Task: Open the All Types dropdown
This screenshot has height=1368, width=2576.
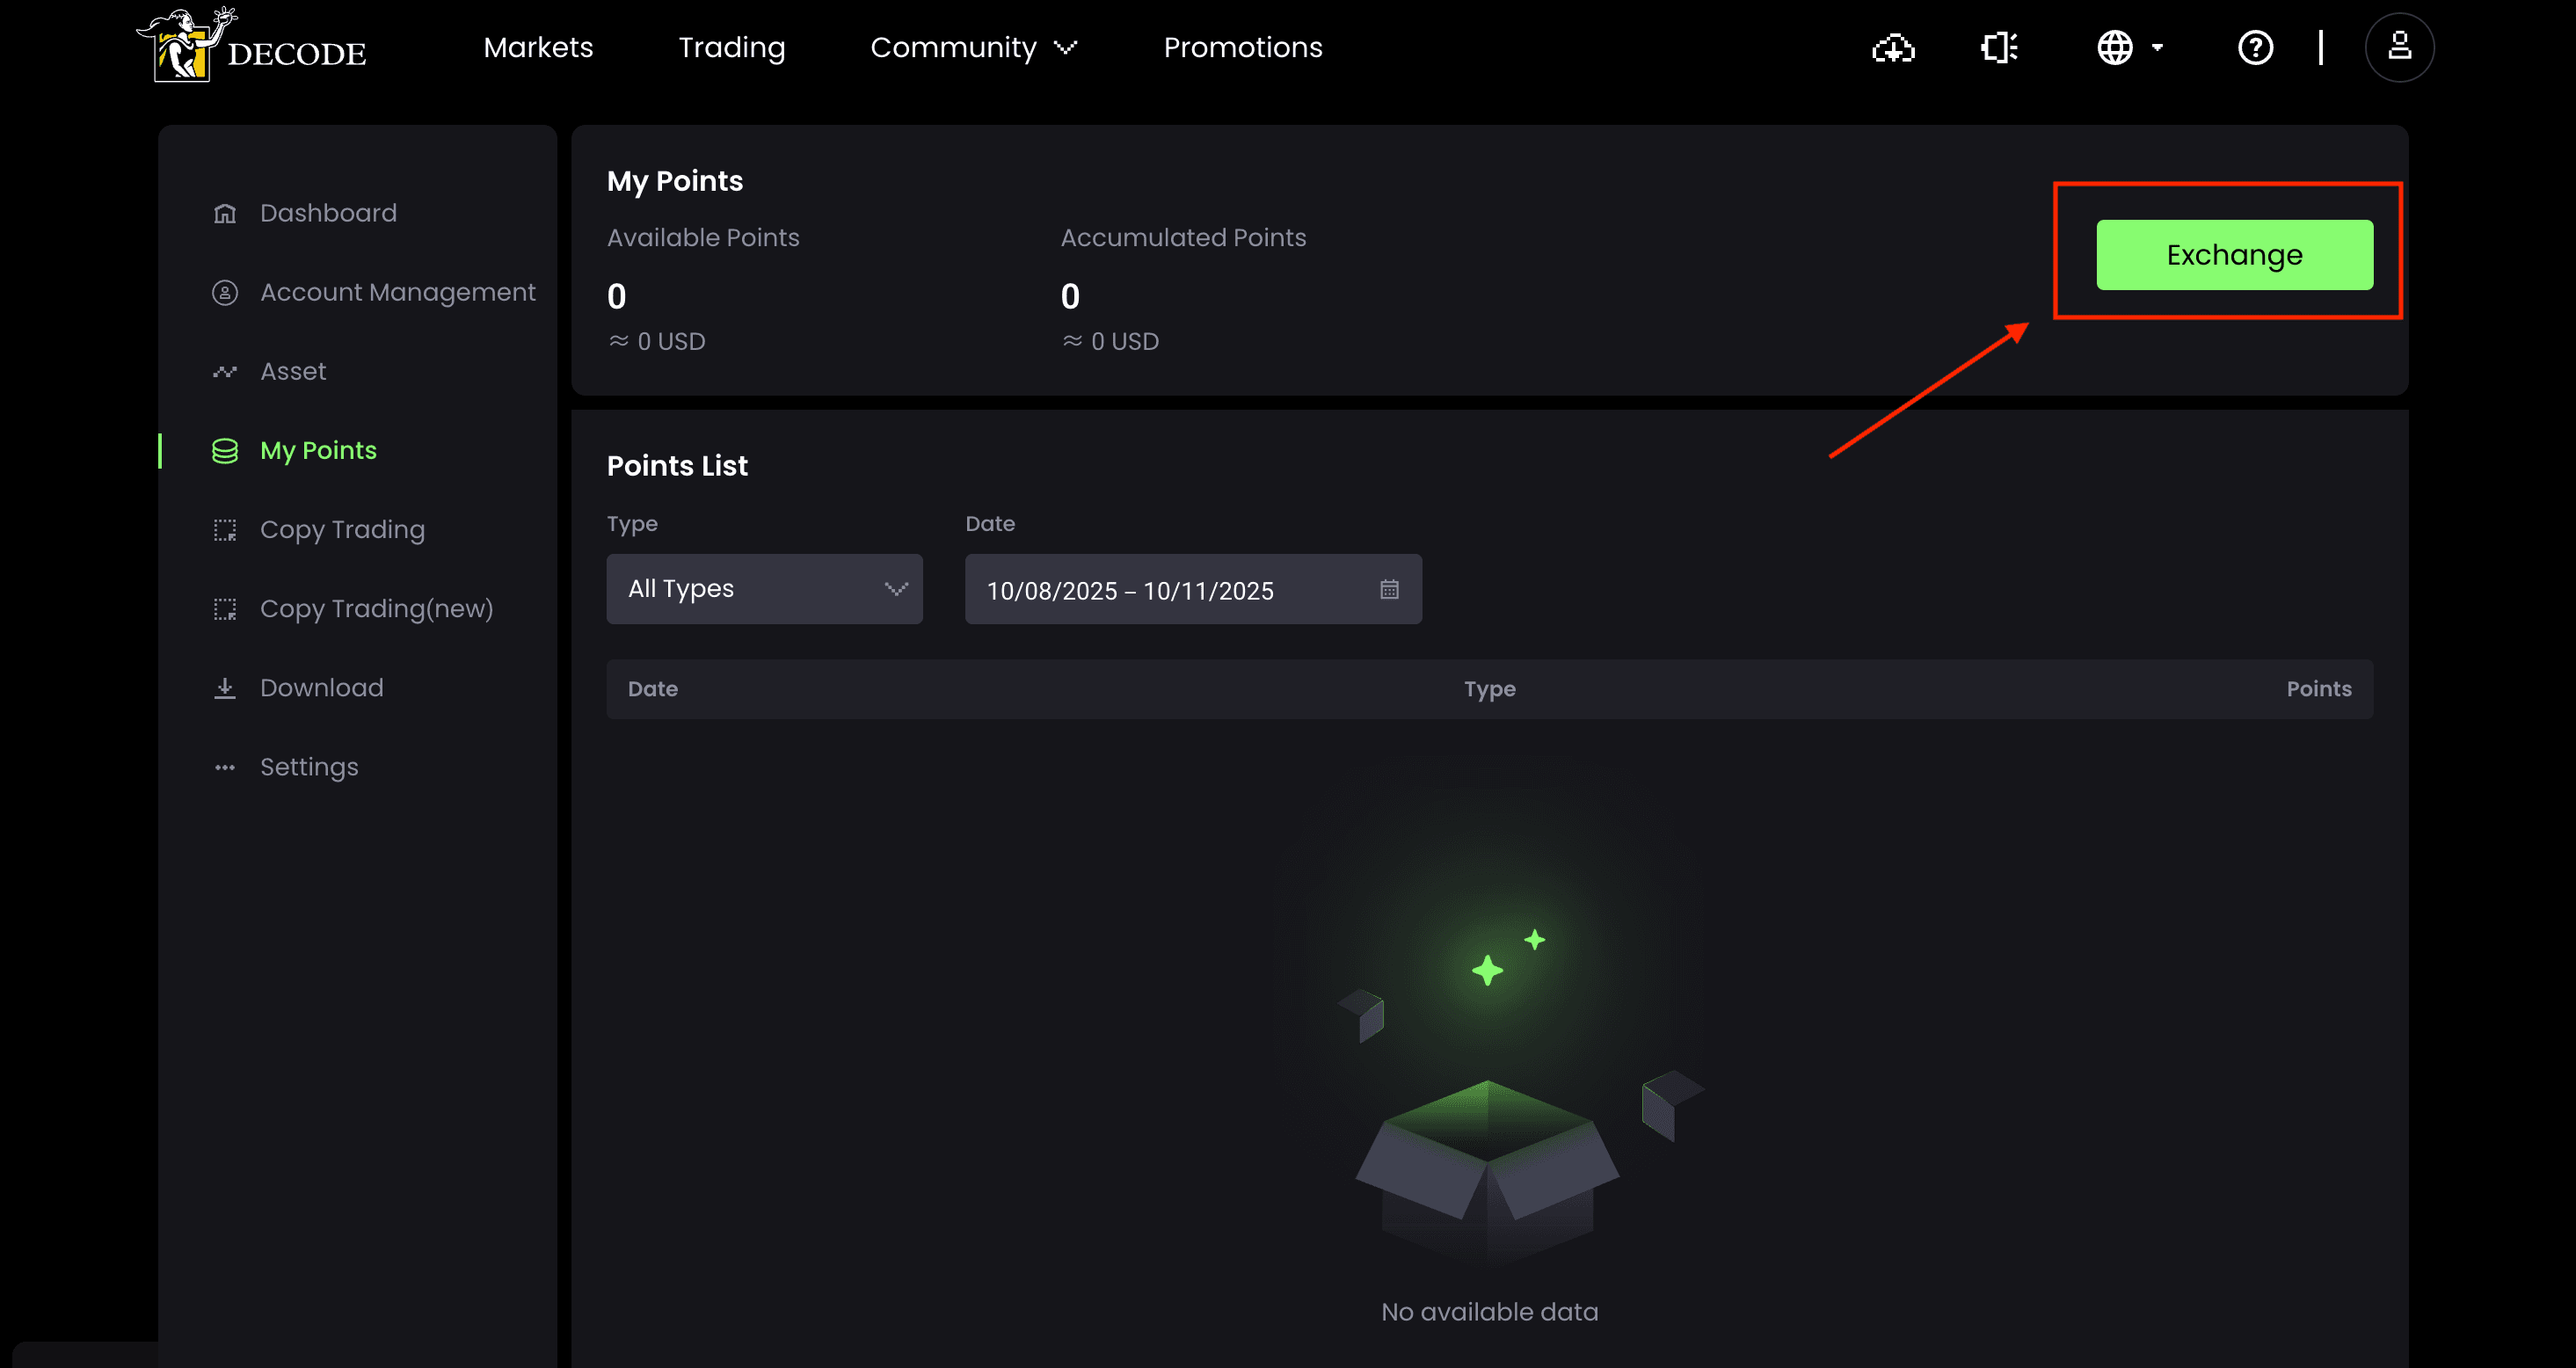Action: point(764,589)
